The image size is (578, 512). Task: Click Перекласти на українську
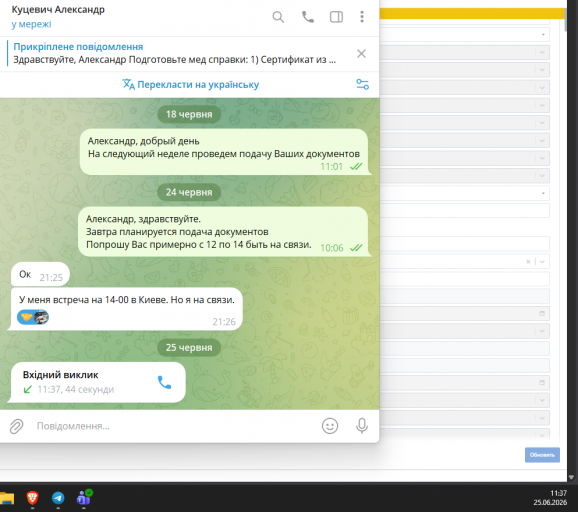pyautogui.click(x=191, y=84)
